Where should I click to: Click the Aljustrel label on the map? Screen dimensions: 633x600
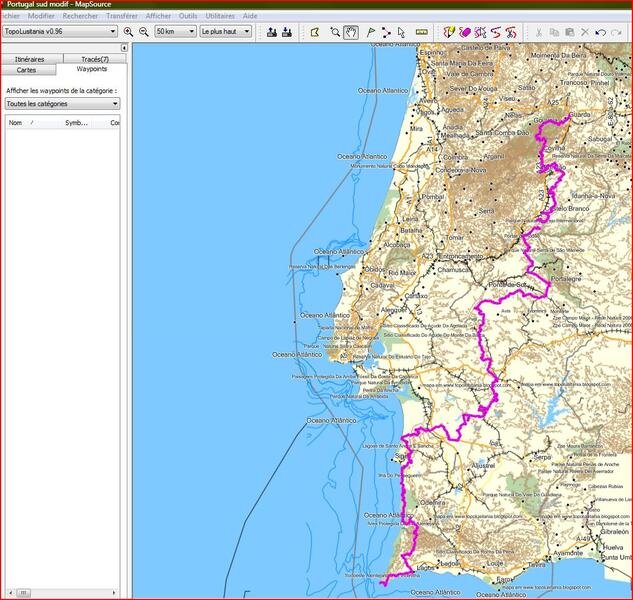(x=483, y=466)
